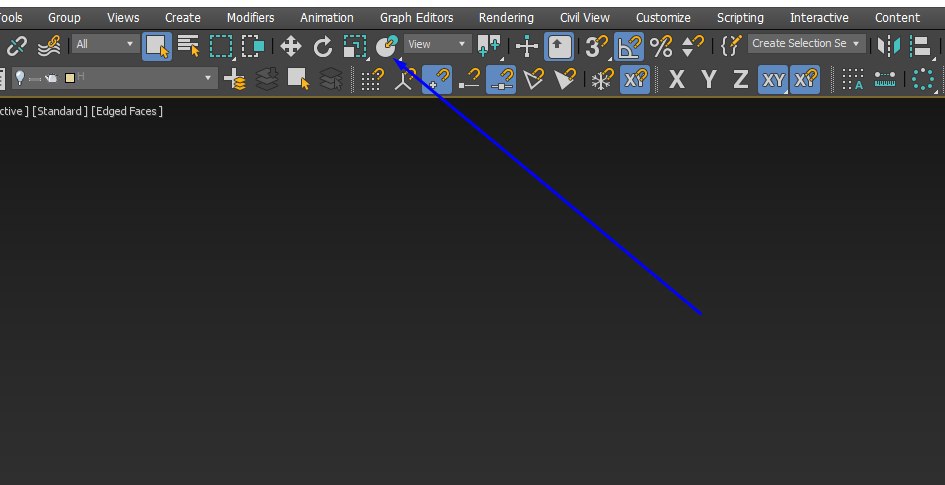Image resolution: width=945 pixels, height=485 pixels.
Task: Restrict to XY plane
Action: click(773, 80)
